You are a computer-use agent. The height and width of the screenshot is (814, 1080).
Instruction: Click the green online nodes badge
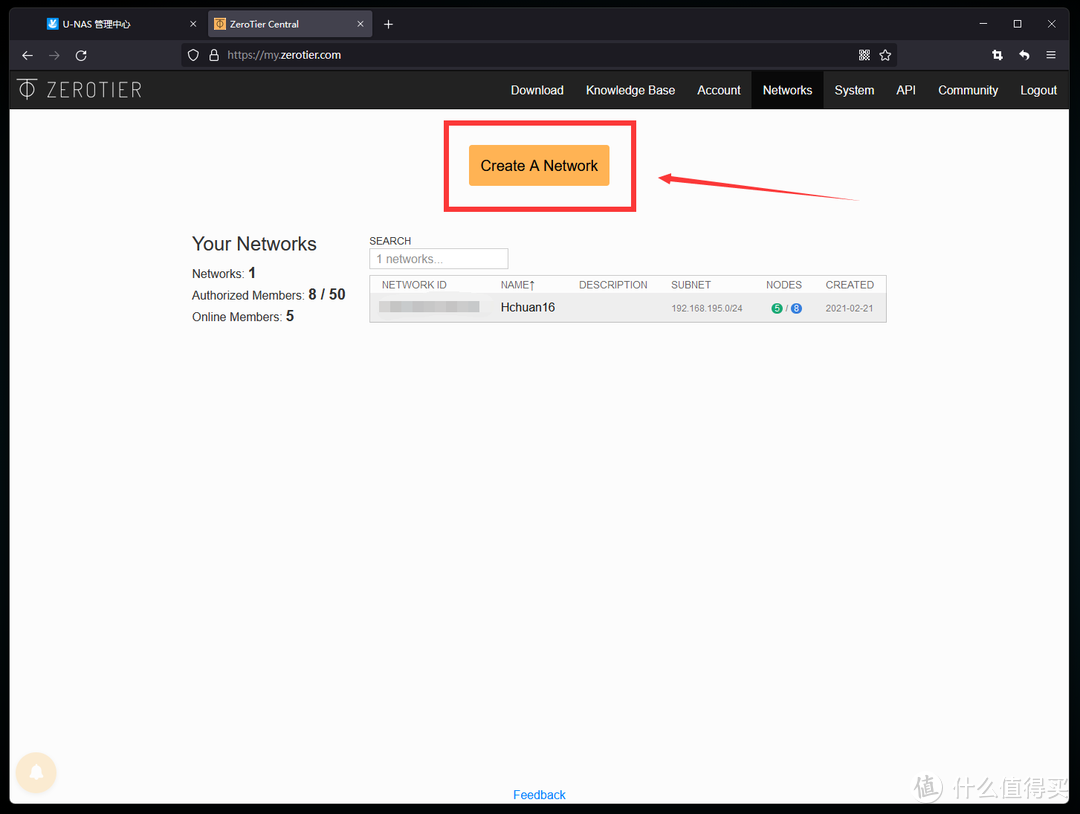tap(777, 309)
